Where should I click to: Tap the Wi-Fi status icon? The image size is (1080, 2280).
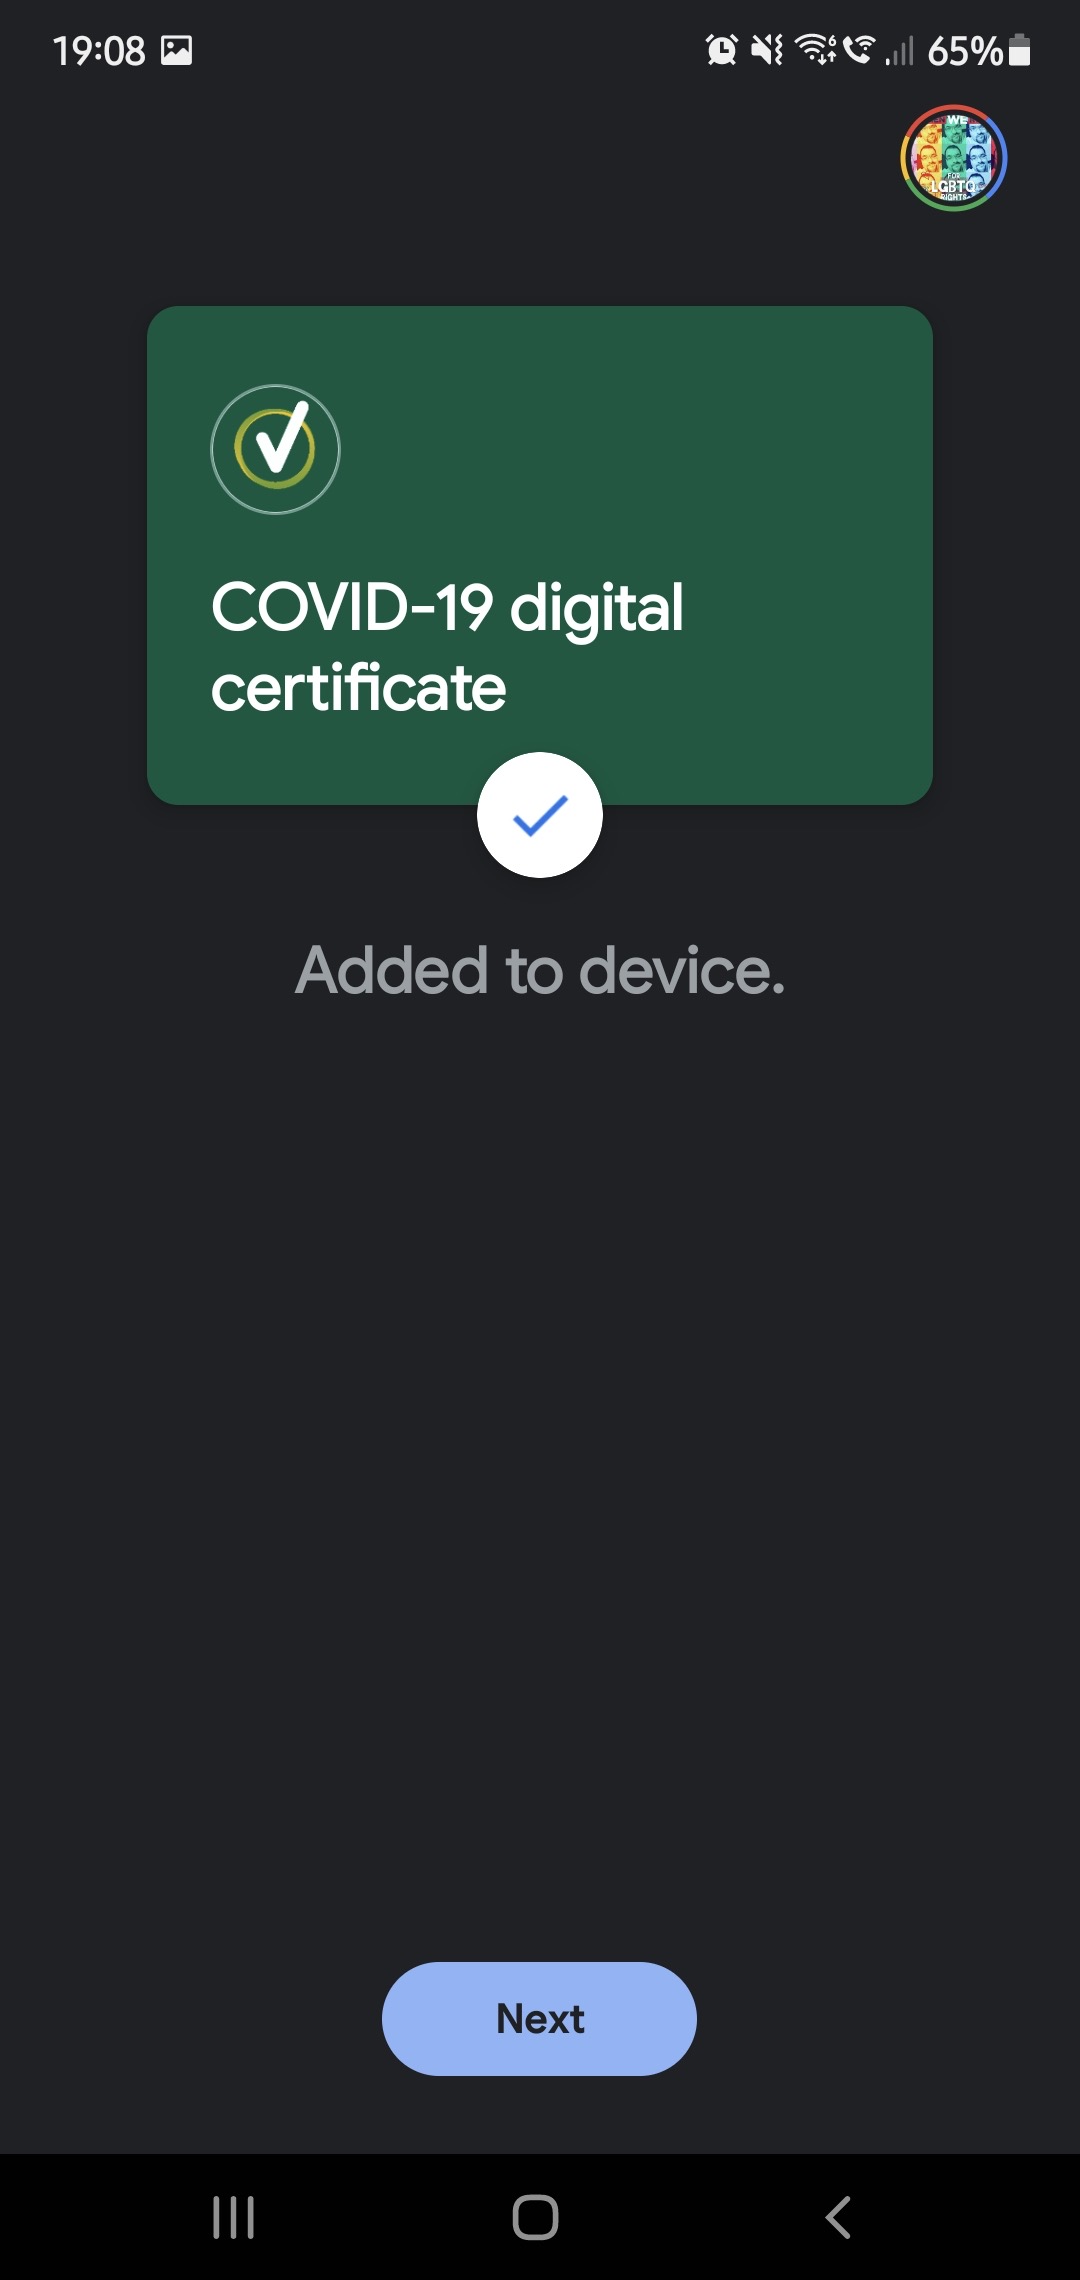coord(815,49)
